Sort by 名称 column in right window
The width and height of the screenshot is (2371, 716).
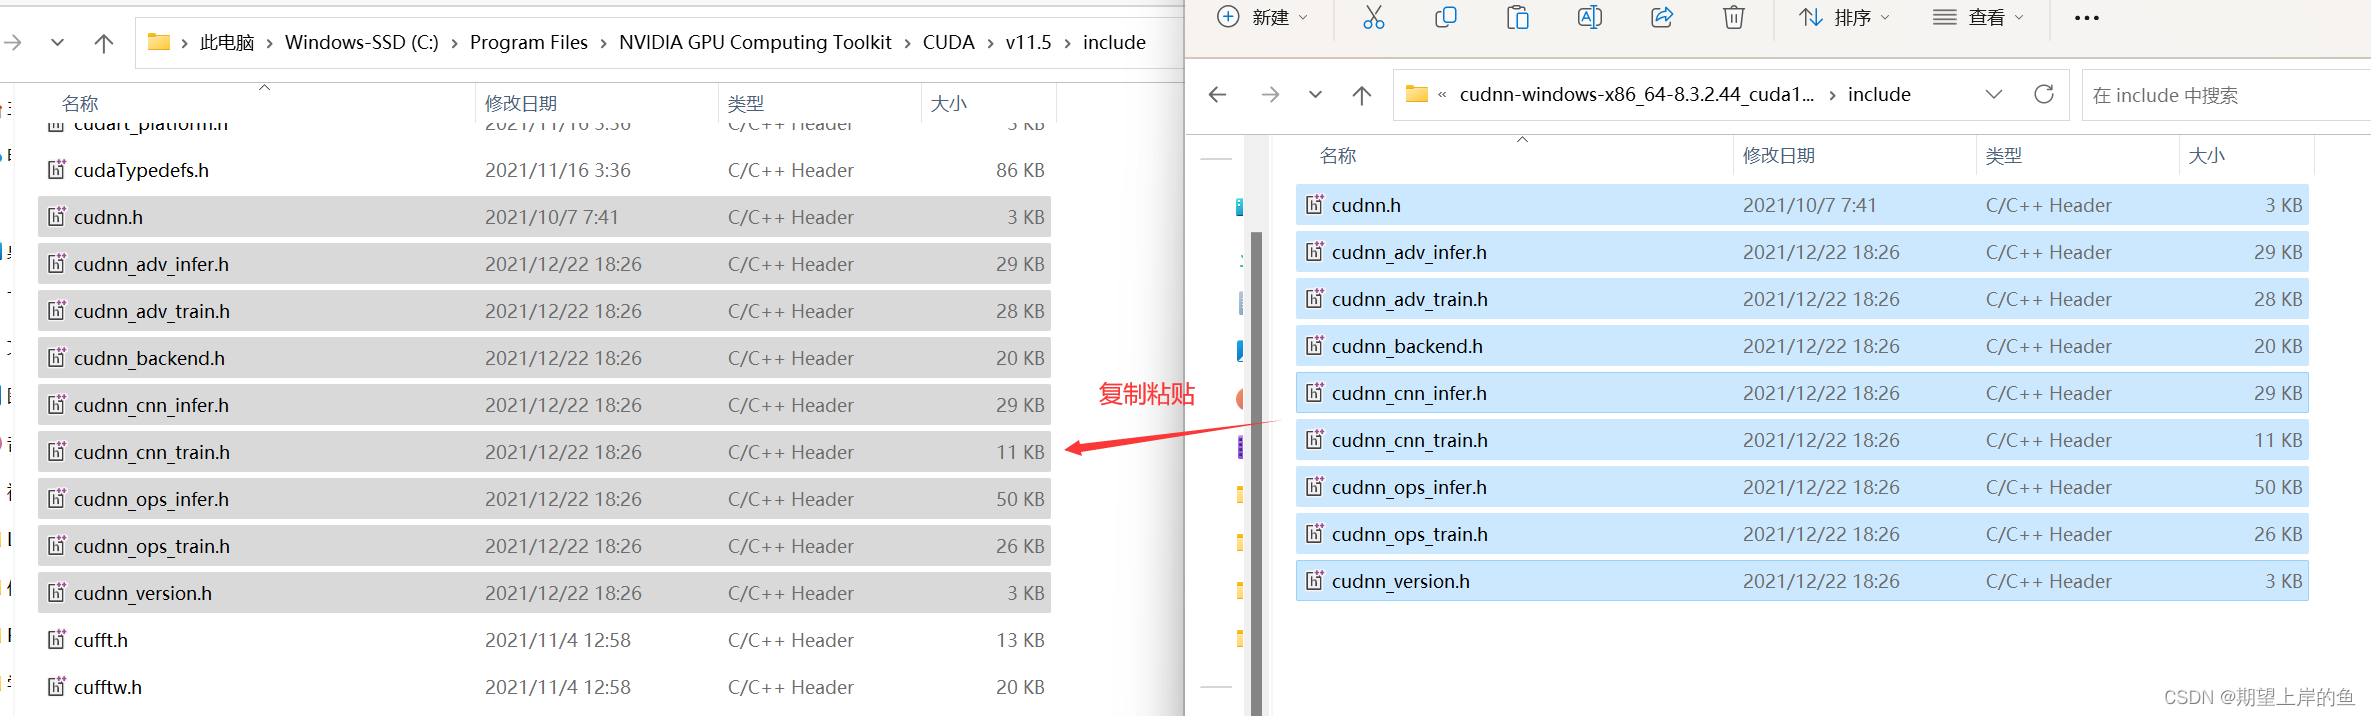pos(1338,156)
